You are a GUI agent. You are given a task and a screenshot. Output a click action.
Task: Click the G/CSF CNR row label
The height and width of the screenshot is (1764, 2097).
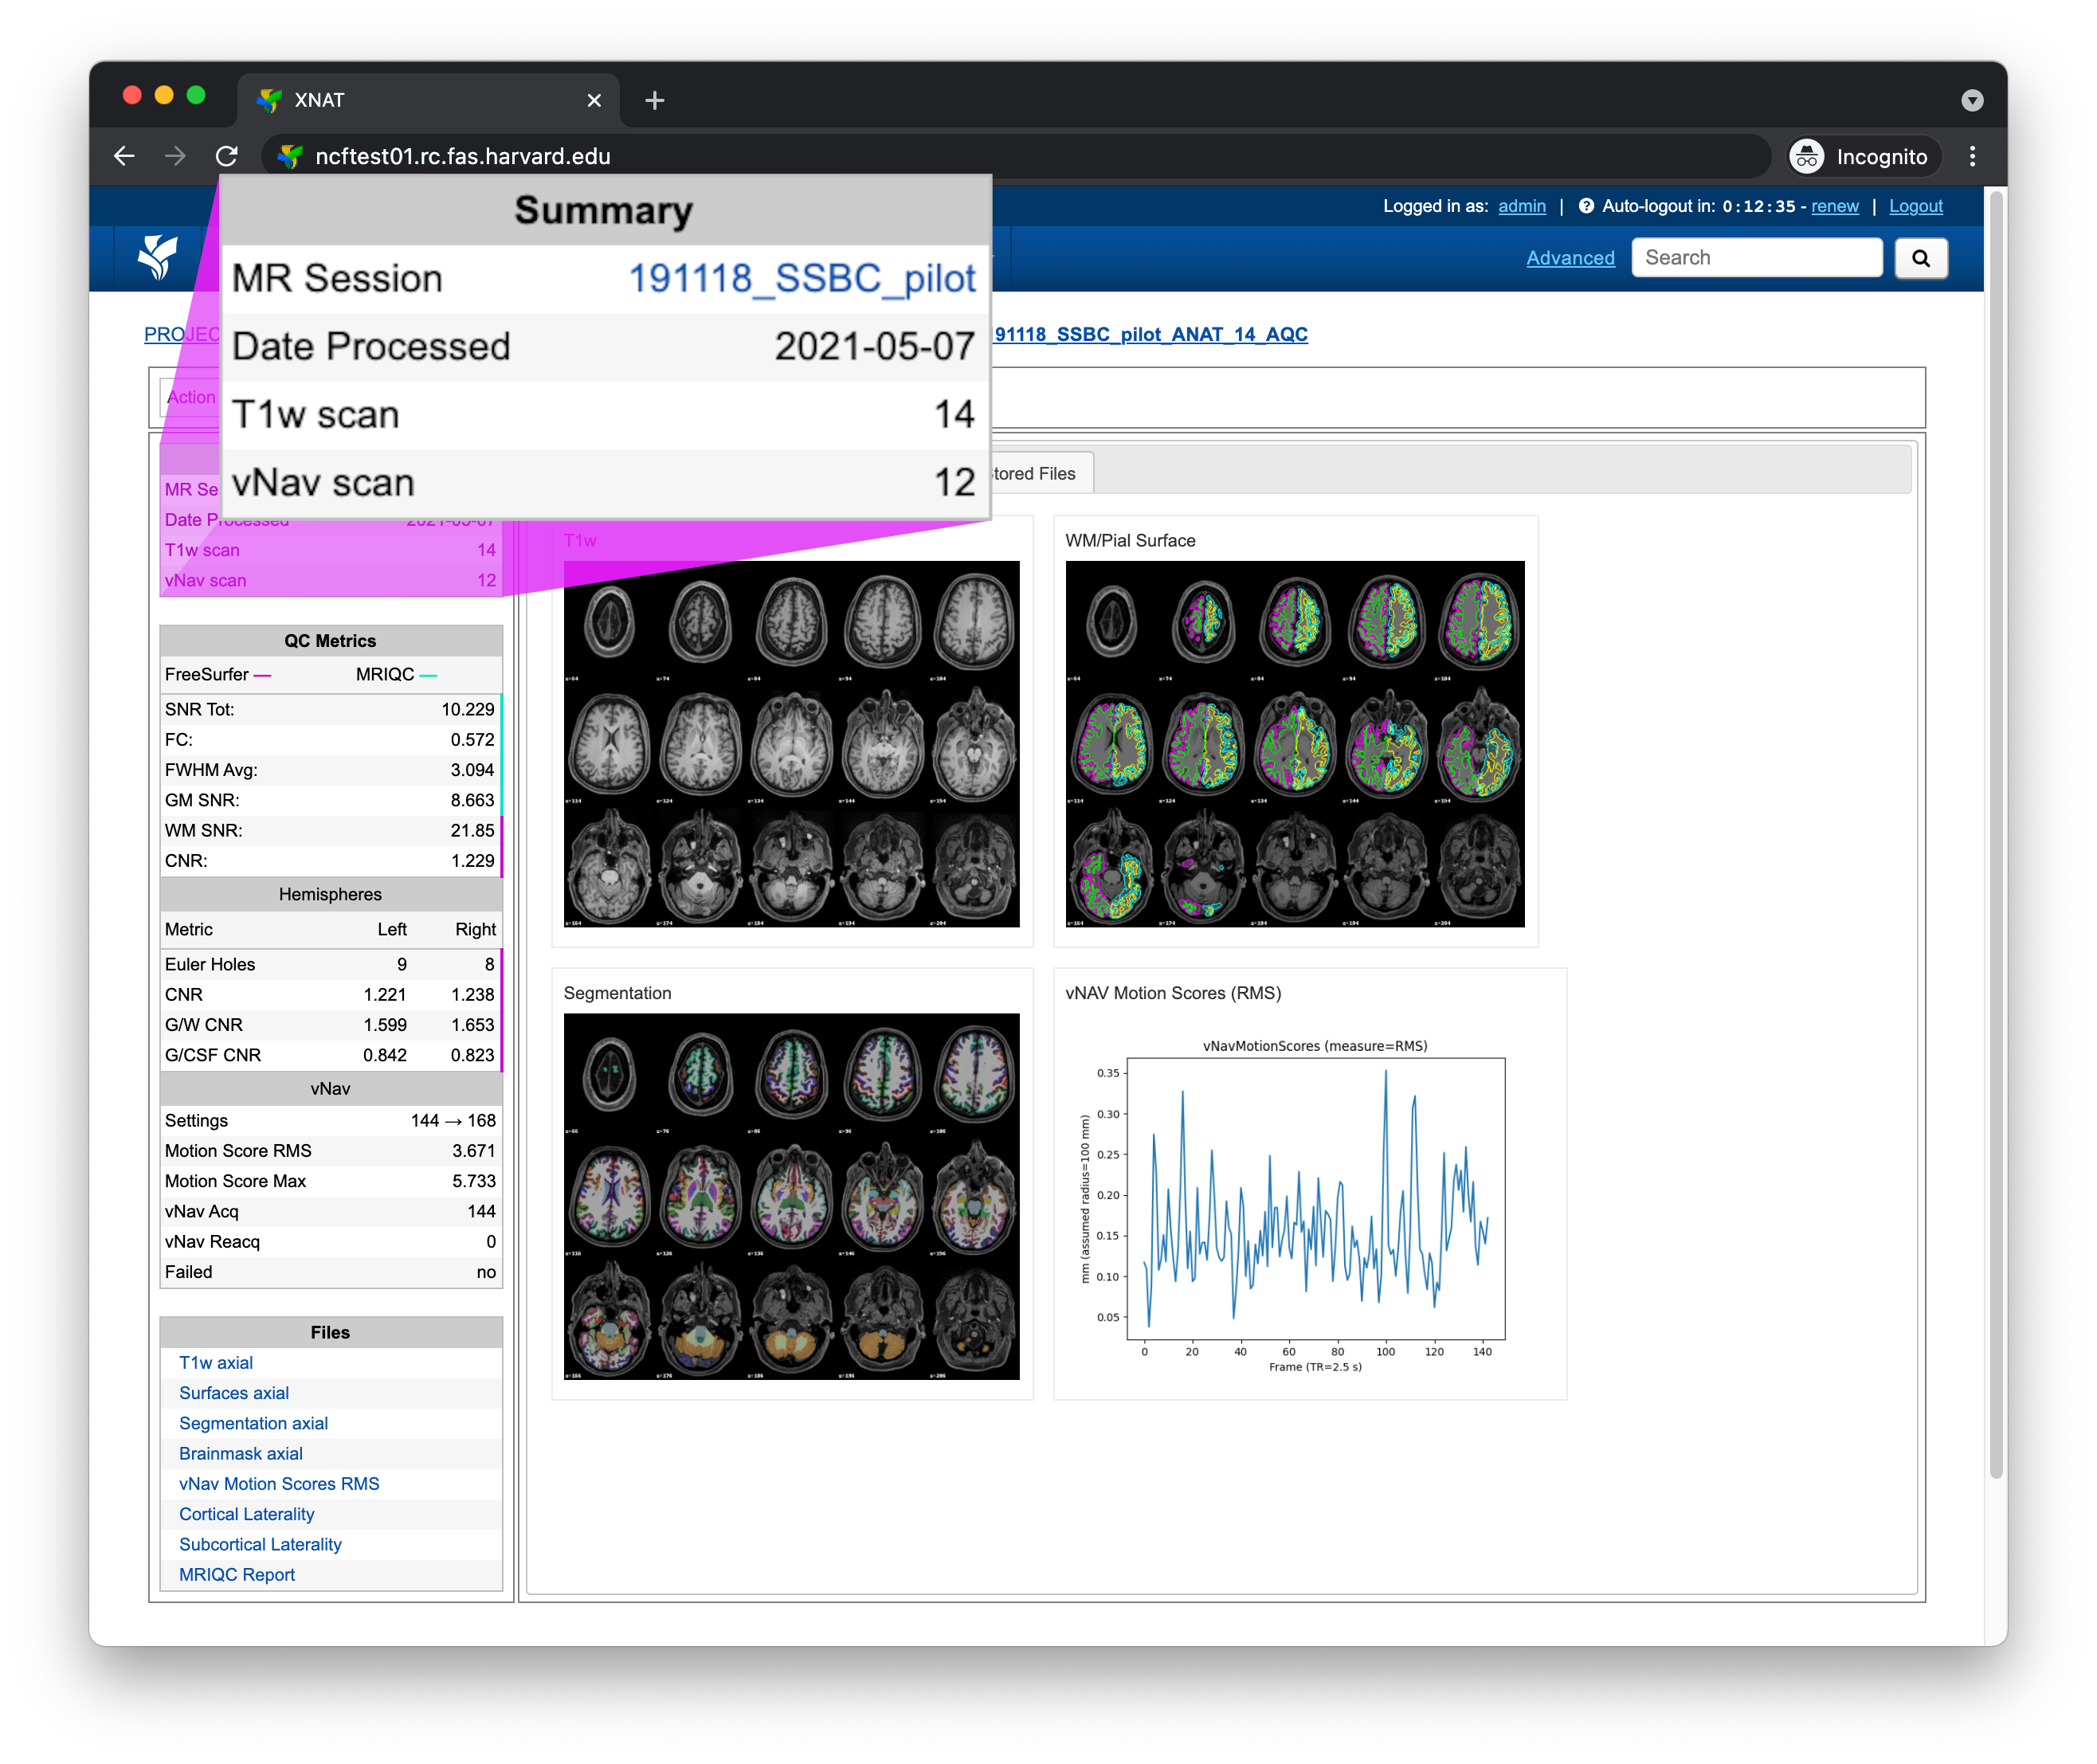tap(213, 1055)
